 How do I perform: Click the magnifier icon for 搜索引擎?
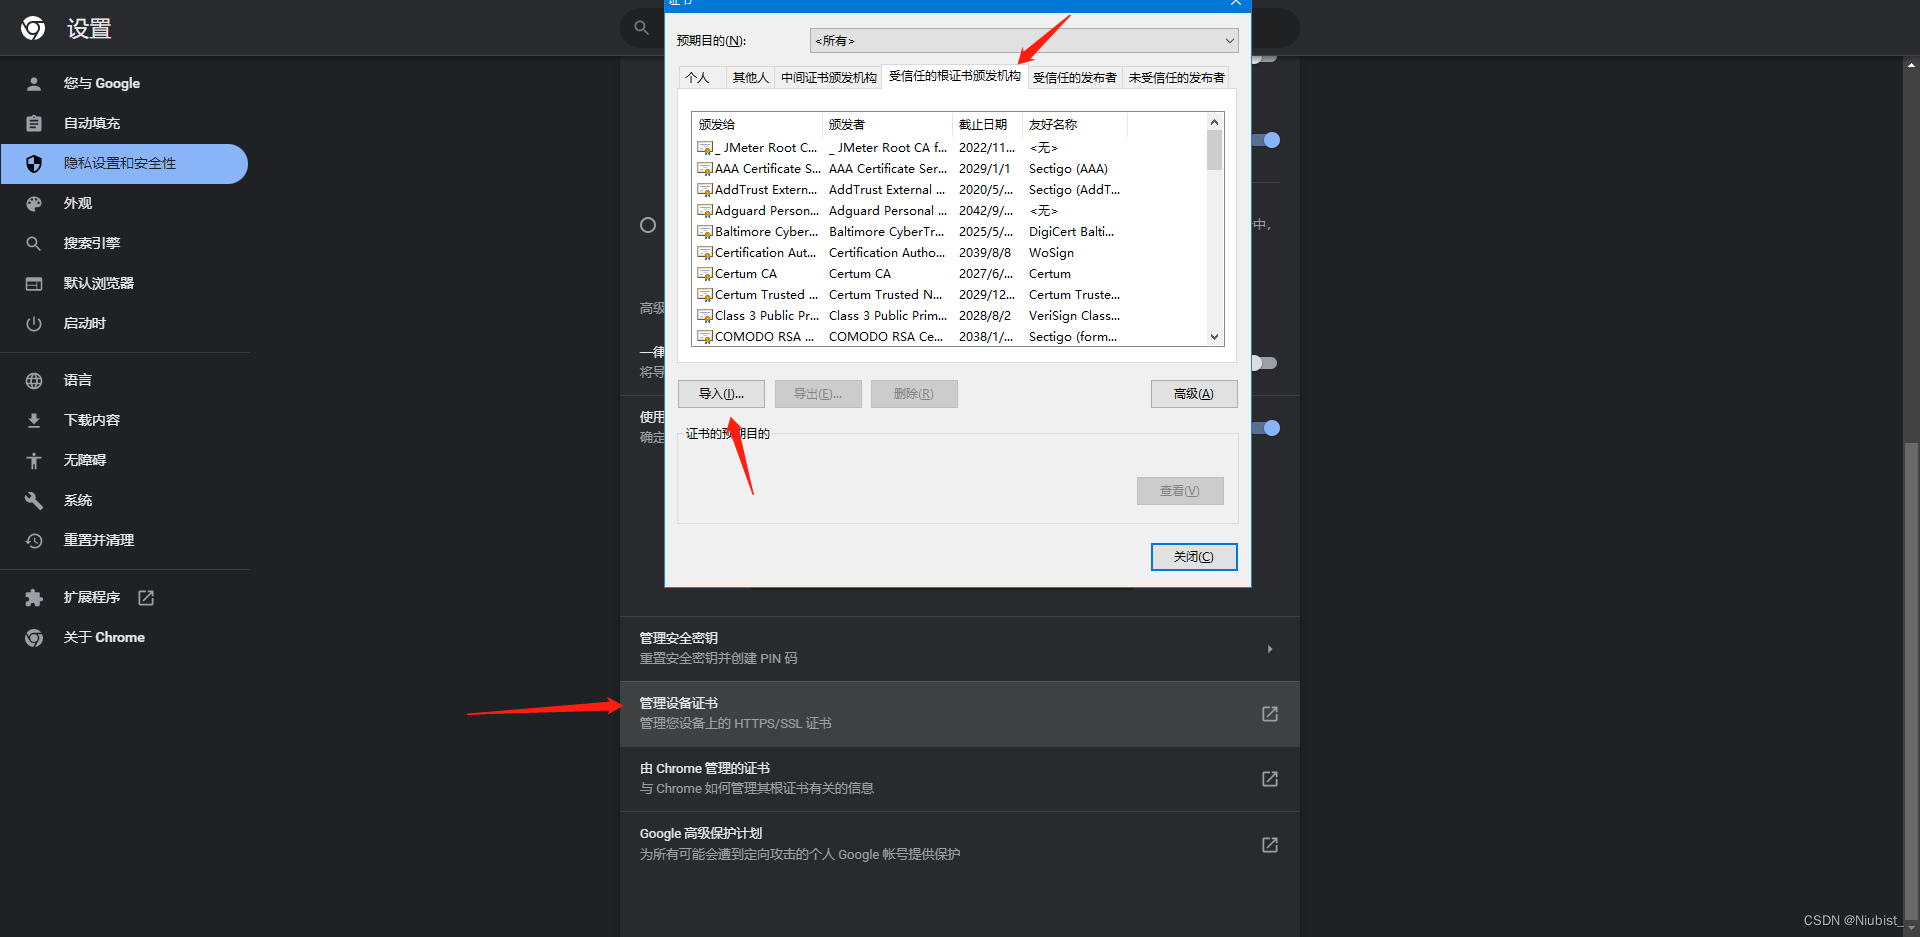[34, 243]
